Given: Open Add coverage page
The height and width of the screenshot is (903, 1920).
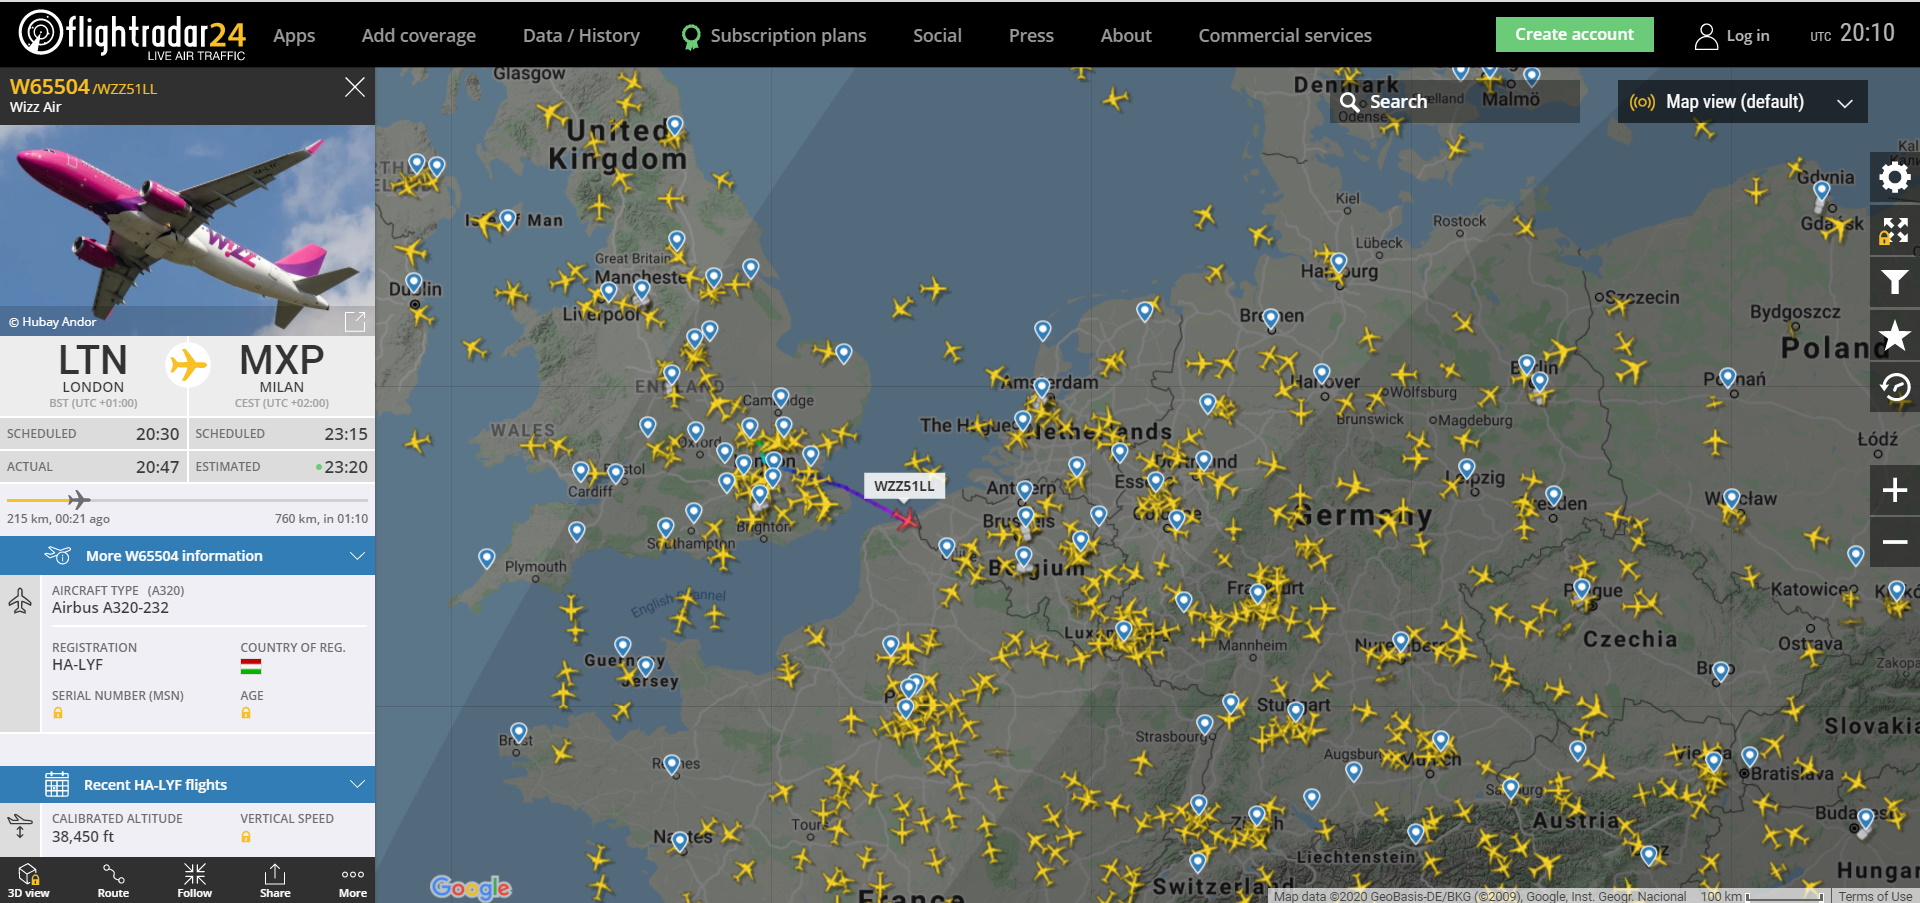Looking at the screenshot, I should point(419,36).
